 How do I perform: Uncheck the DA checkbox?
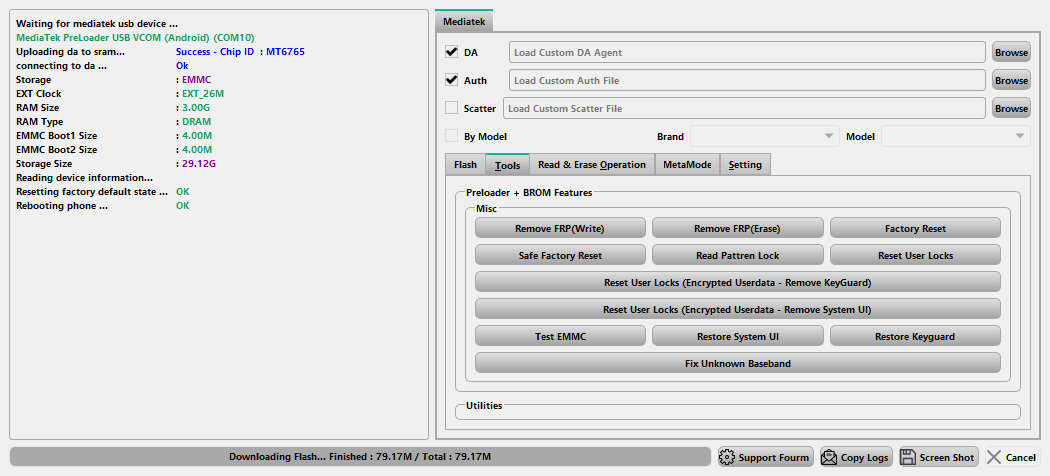[451, 52]
